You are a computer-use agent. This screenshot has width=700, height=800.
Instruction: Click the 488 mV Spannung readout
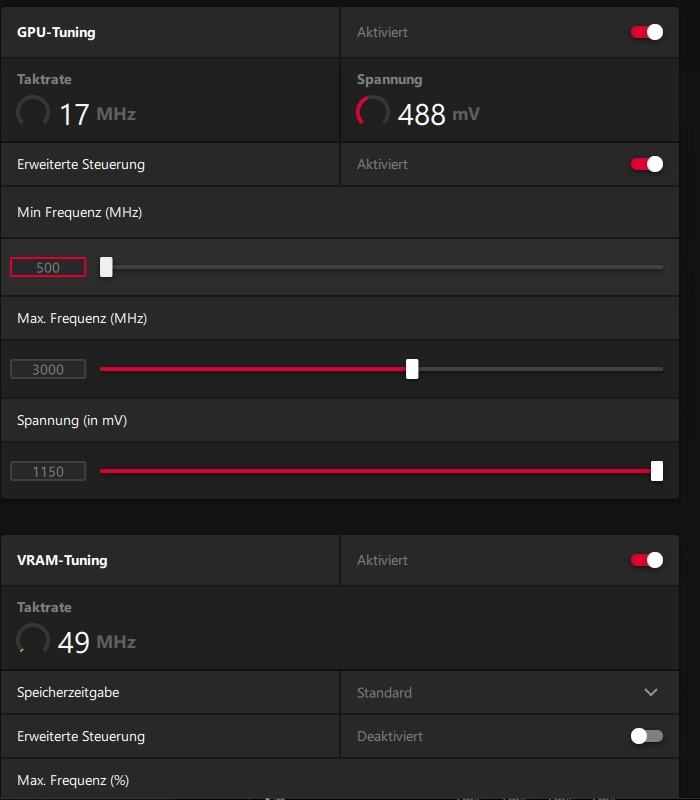point(437,114)
